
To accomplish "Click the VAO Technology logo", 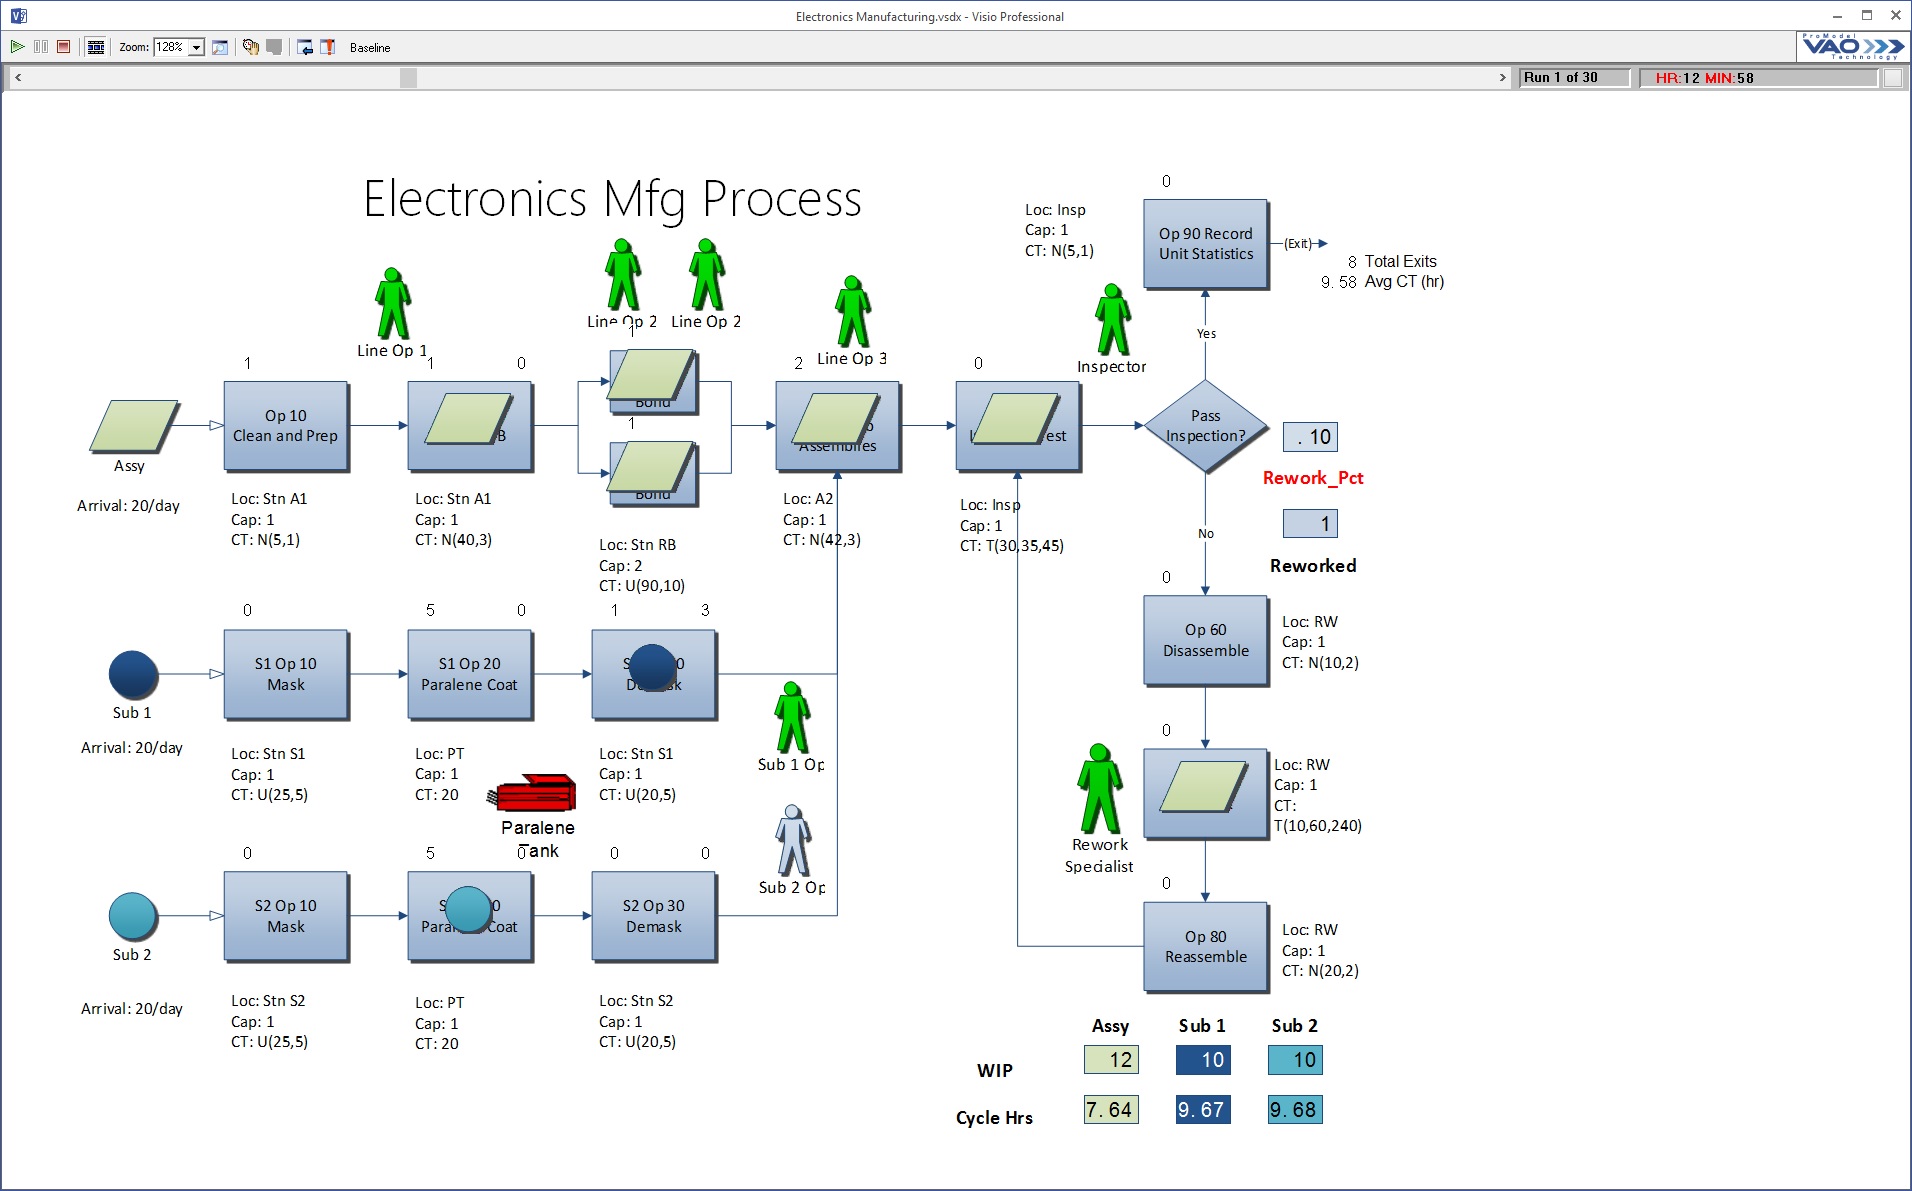I will [x=1852, y=46].
